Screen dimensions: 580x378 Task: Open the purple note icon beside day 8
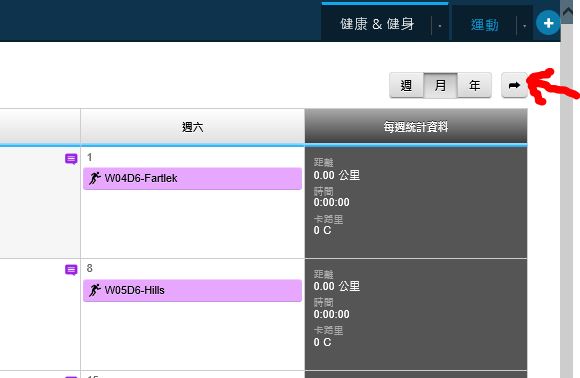(x=71, y=270)
